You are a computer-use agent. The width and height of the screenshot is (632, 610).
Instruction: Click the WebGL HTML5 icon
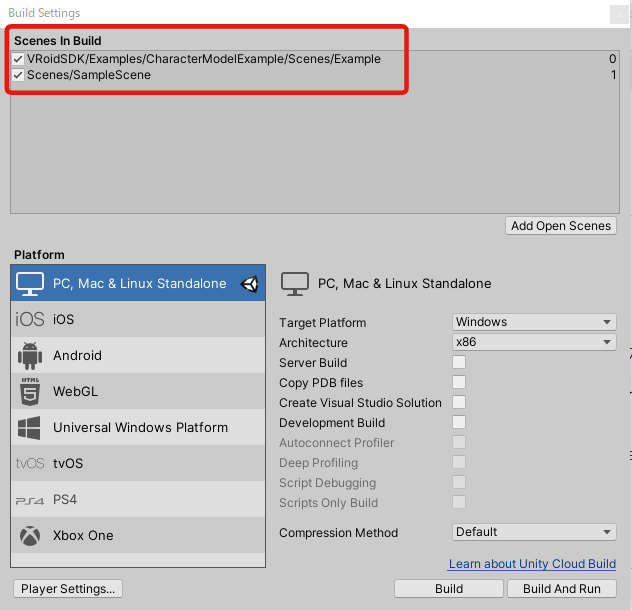pos(30,391)
